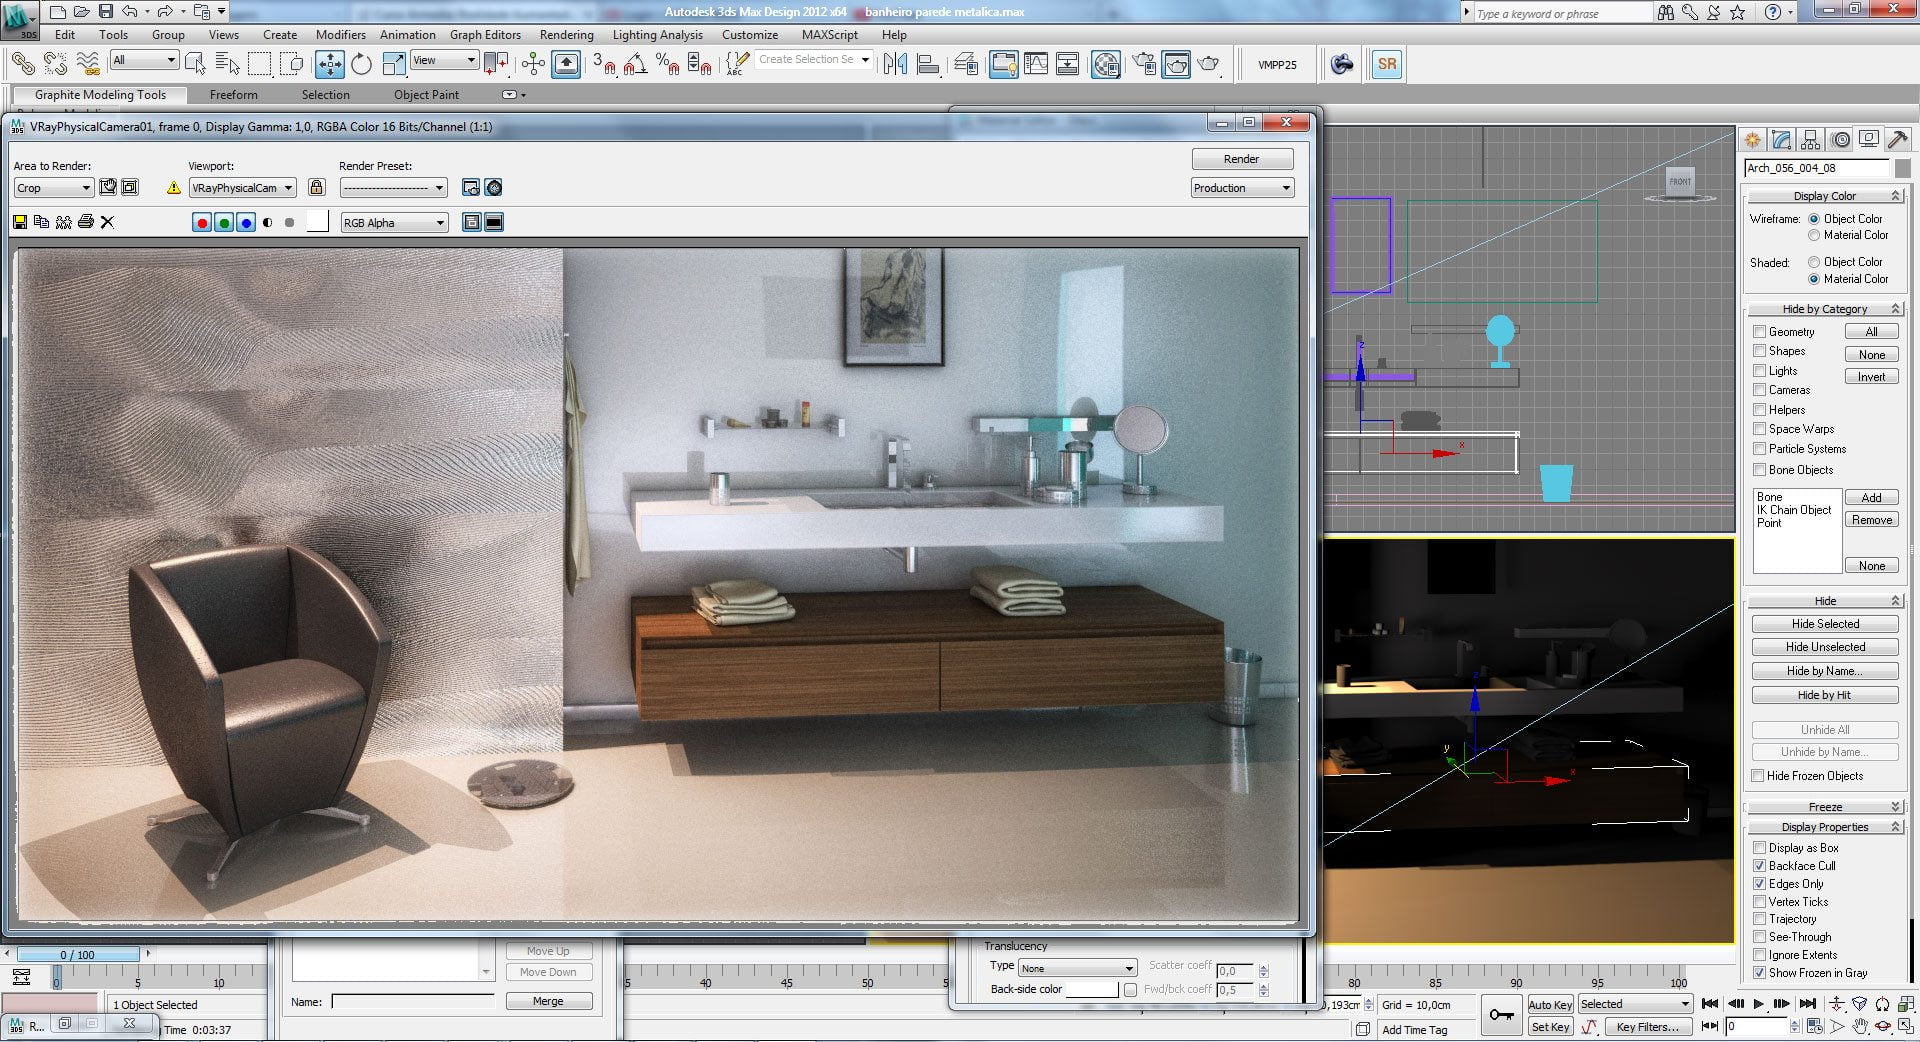
Task: Click the Unlink Selection tool
Action: click(x=55, y=64)
